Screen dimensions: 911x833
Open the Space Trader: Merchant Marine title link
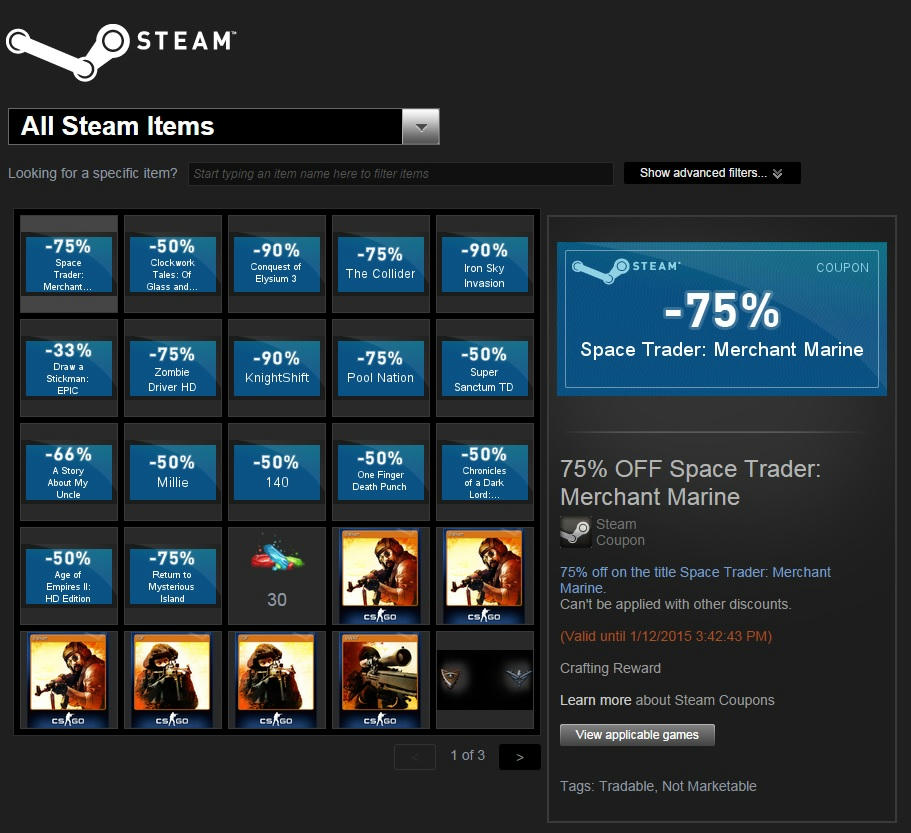(695, 580)
